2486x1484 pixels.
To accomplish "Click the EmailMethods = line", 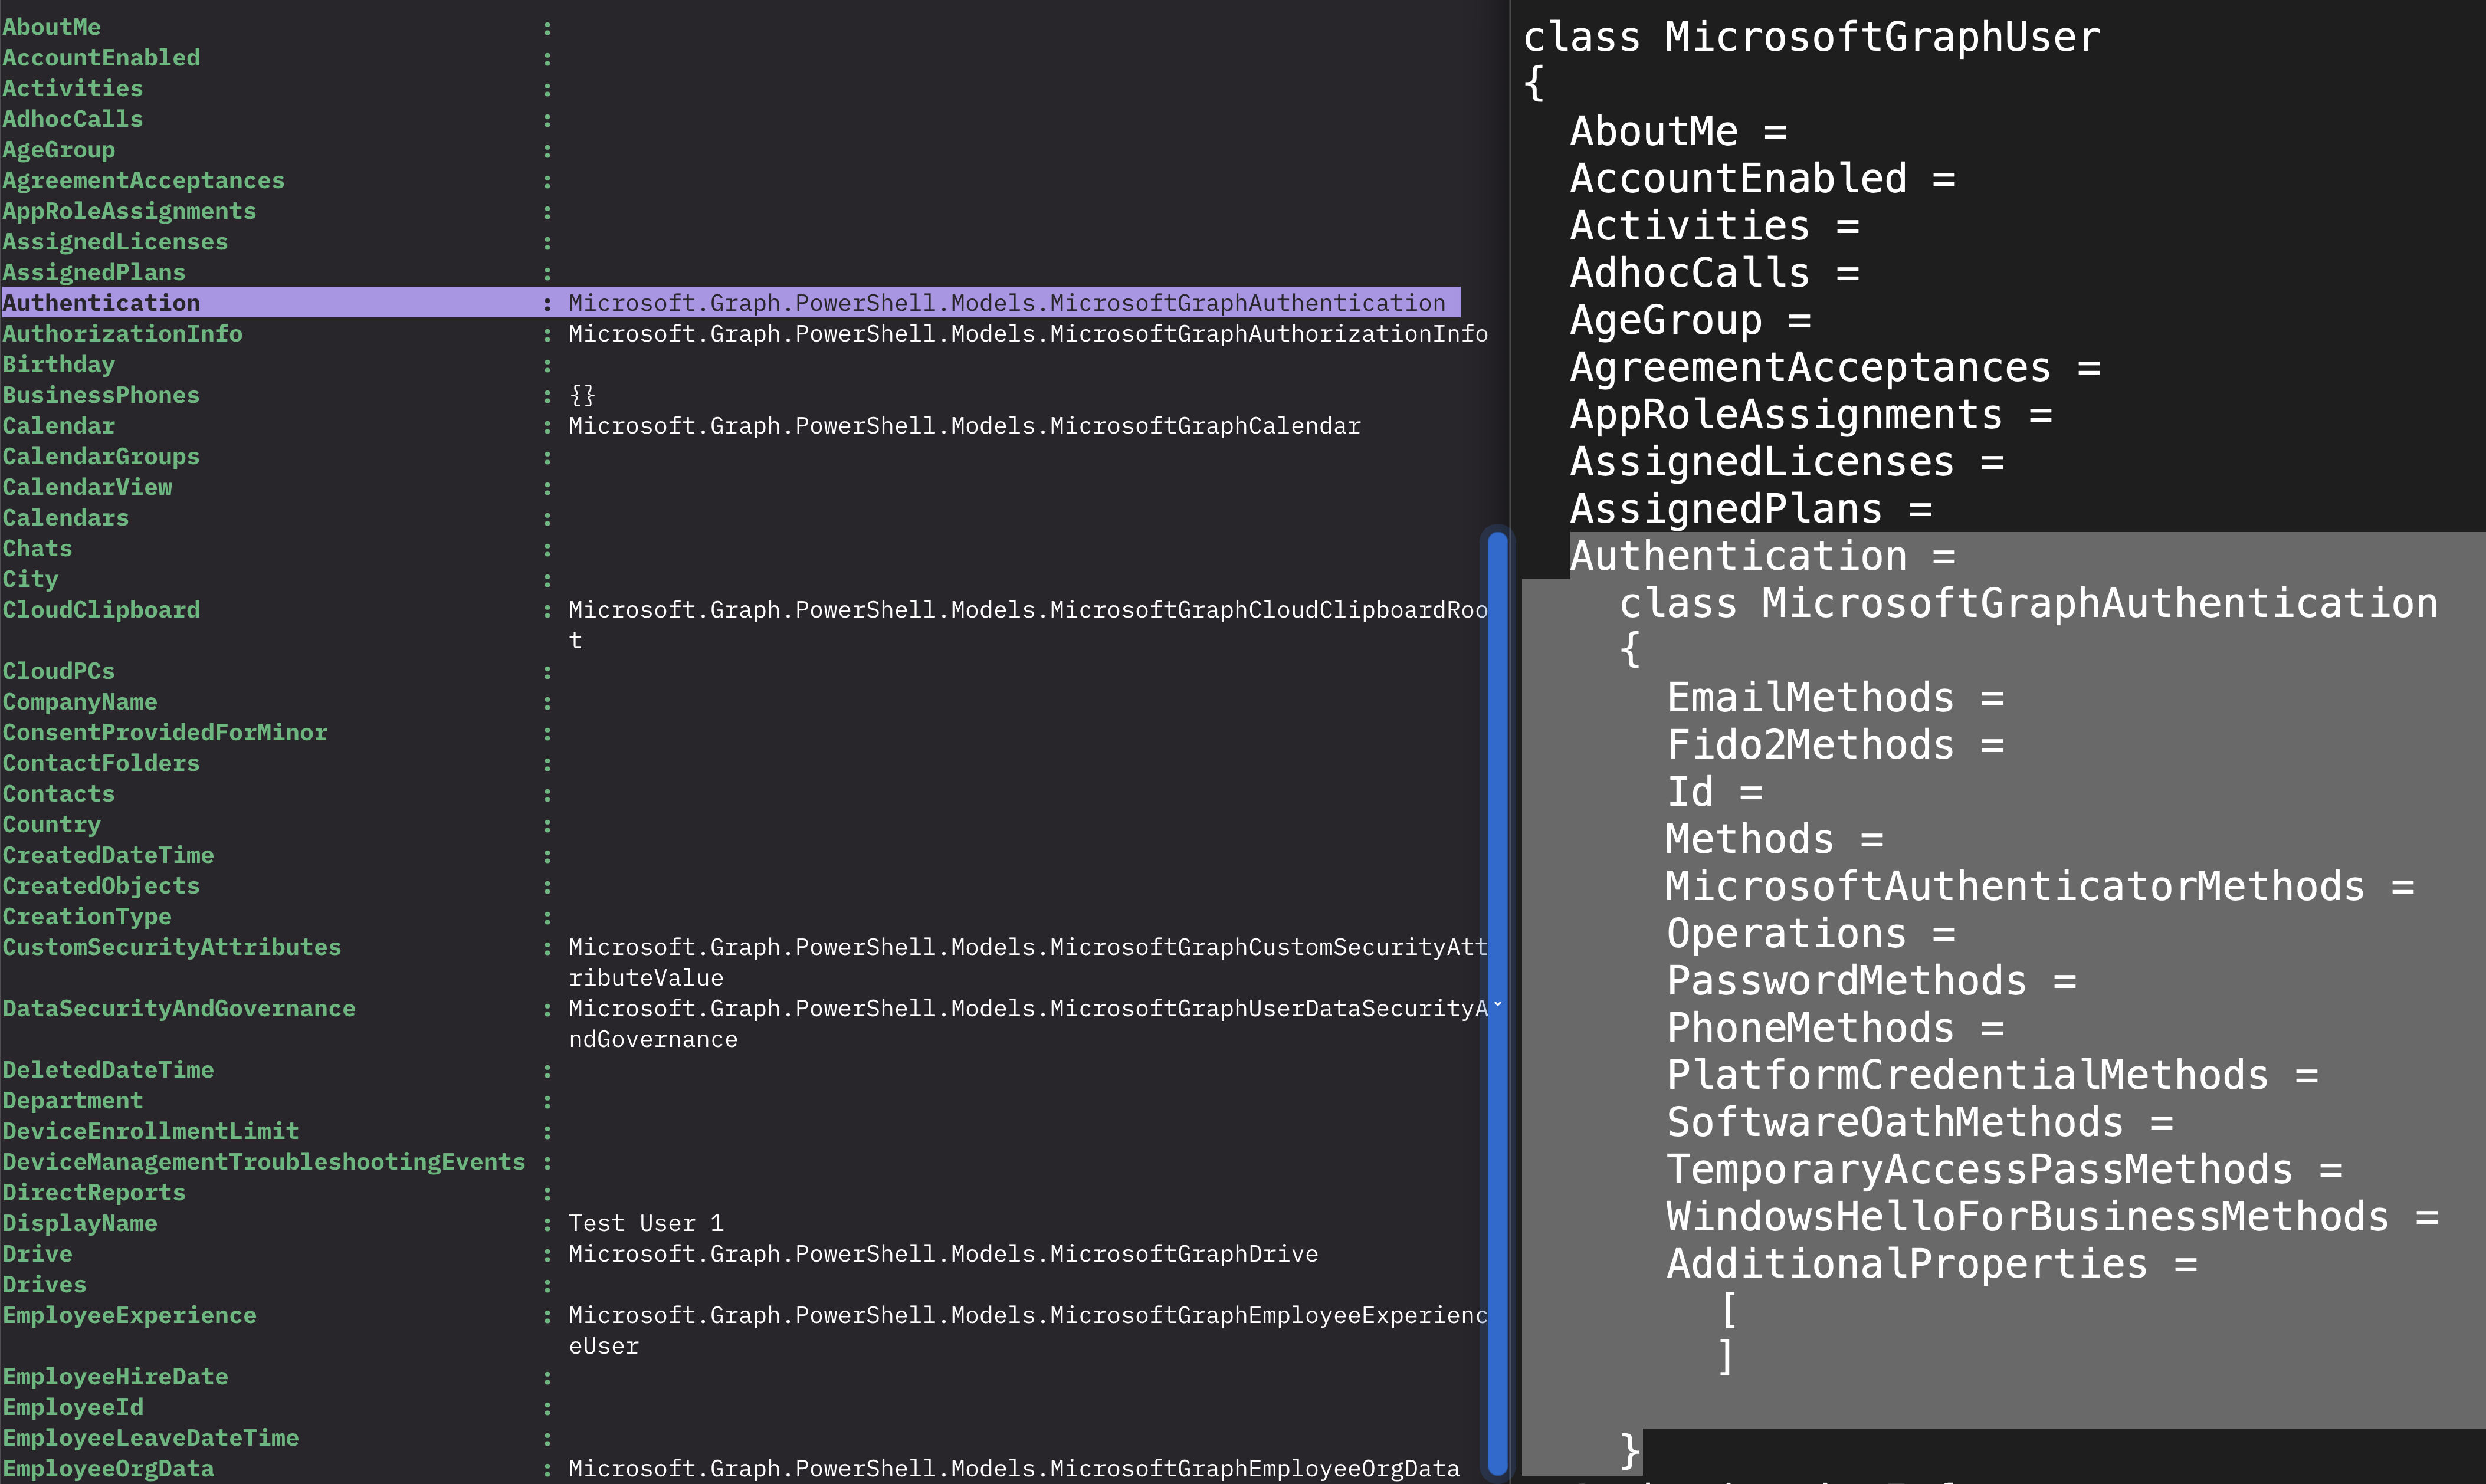I will (1834, 698).
